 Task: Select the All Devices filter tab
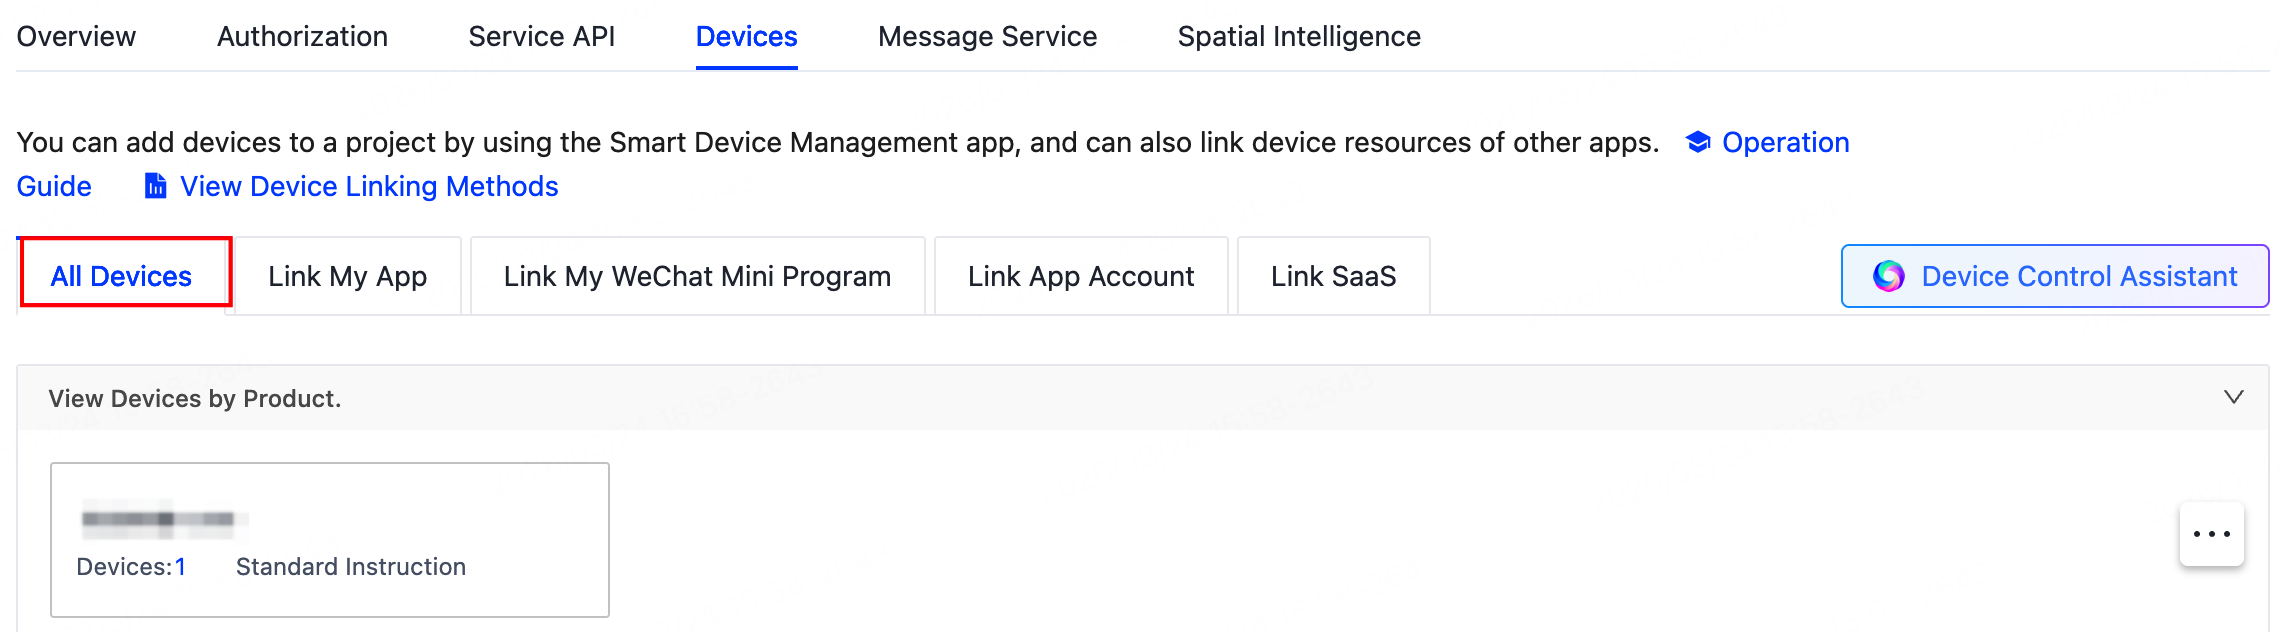122,276
